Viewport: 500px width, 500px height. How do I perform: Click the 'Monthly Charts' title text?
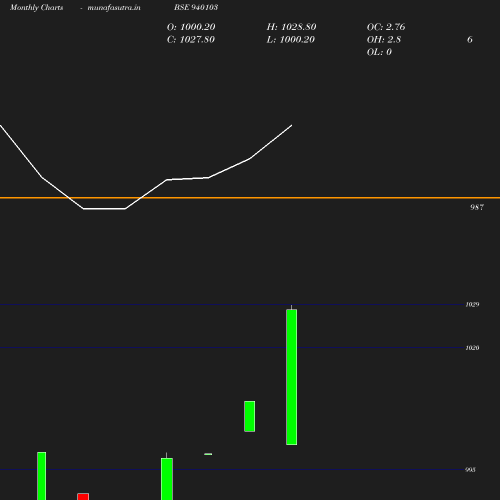[36, 7]
